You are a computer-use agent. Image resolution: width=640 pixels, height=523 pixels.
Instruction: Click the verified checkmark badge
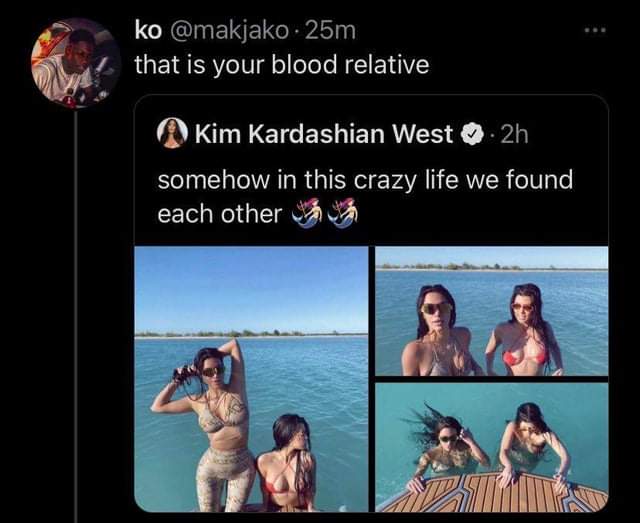(472, 134)
